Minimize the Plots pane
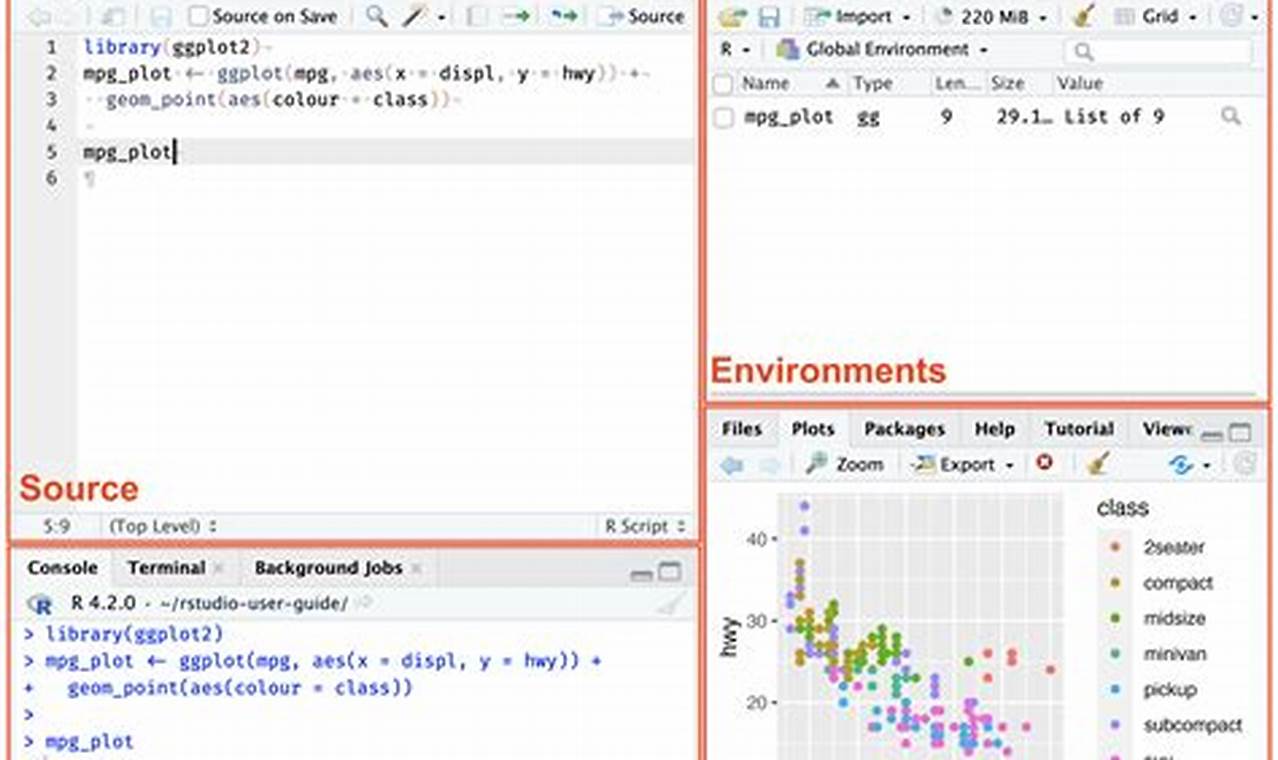This screenshot has width=1278, height=760. pyautogui.click(x=1212, y=434)
